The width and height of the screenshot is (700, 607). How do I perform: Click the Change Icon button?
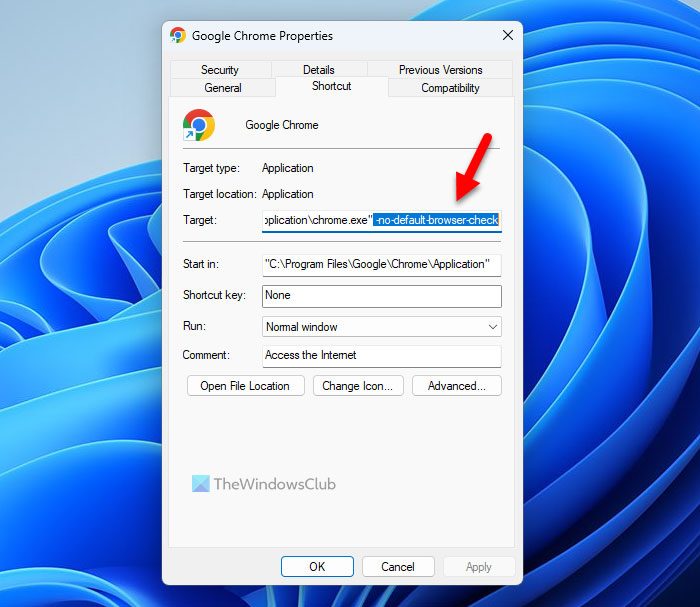(358, 386)
